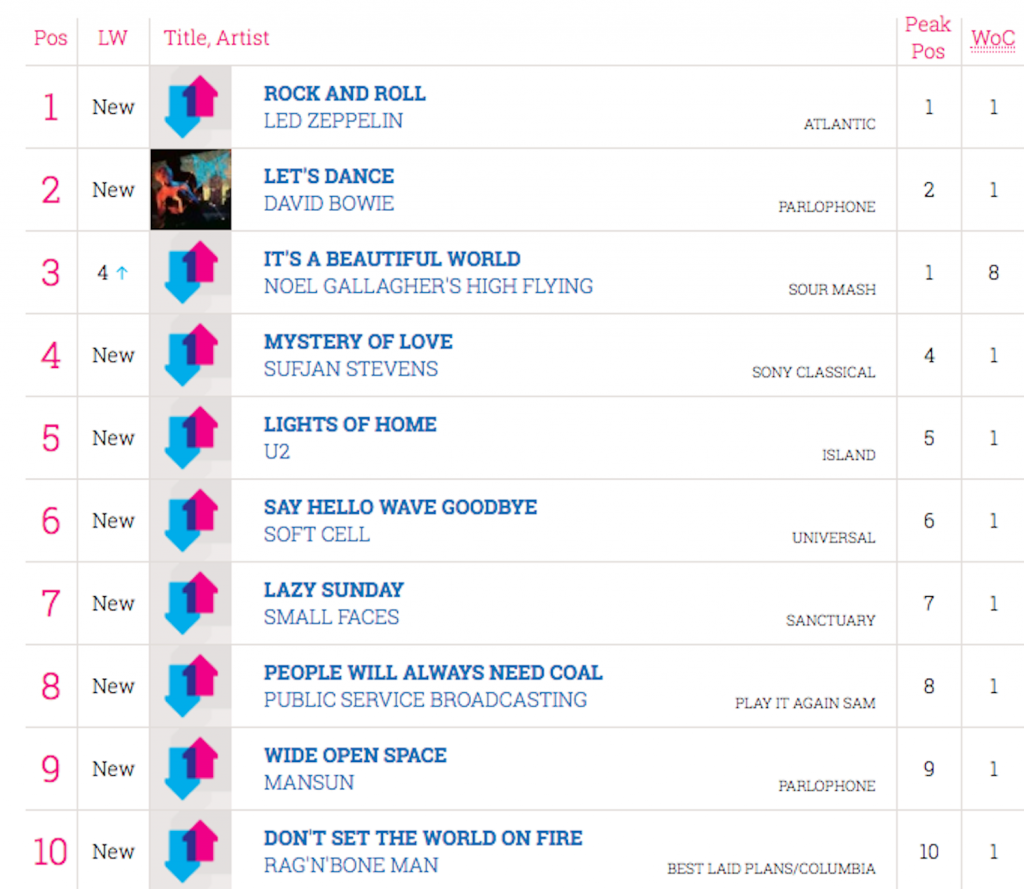Open It's a Beautiful World title link

pos(392,259)
